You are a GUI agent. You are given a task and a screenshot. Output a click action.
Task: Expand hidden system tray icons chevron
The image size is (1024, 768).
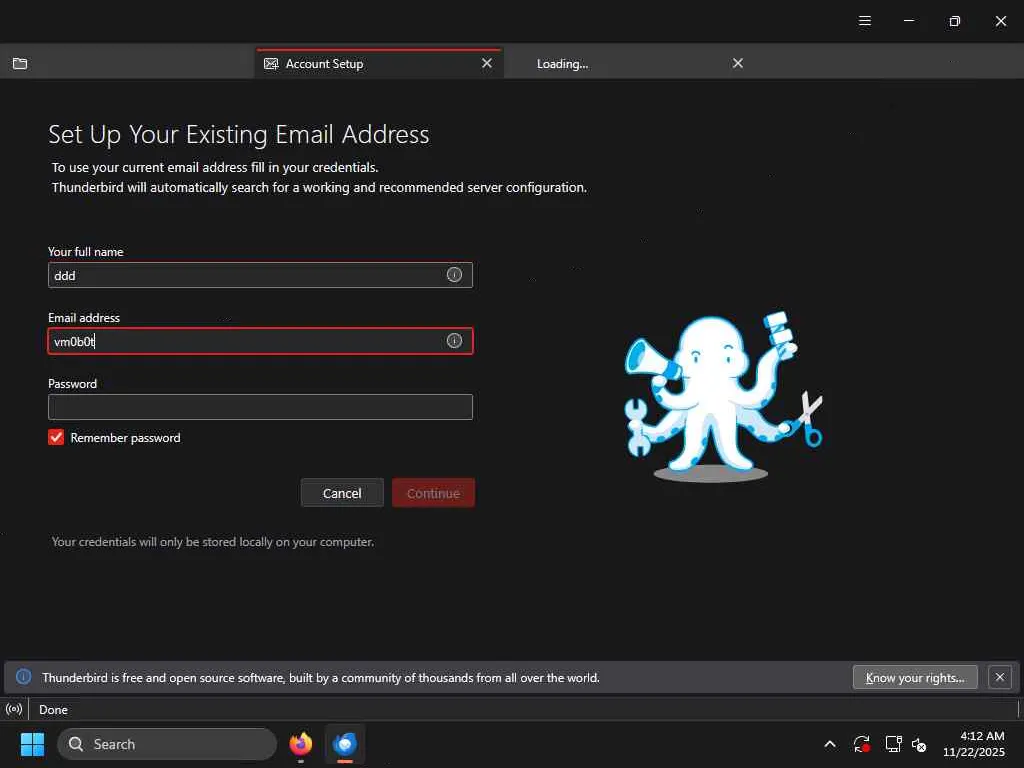pyautogui.click(x=830, y=744)
